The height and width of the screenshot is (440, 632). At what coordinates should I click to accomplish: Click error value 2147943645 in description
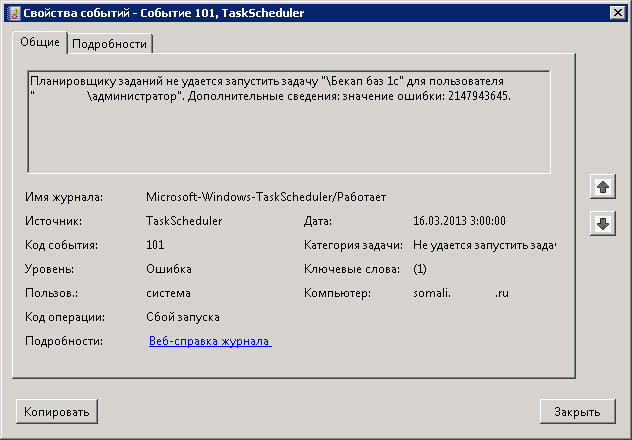click(x=479, y=96)
